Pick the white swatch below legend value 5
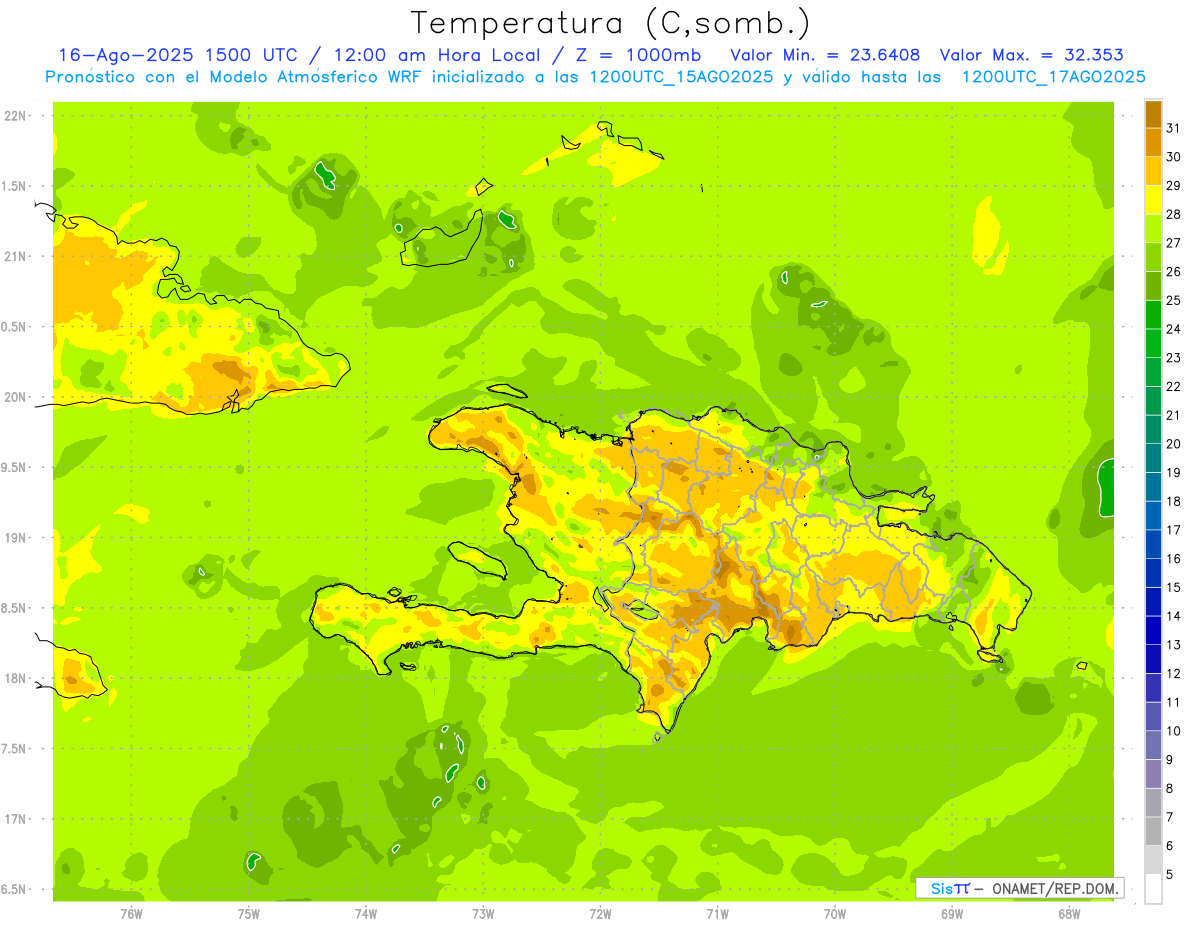1200x927 pixels. tap(1153, 888)
